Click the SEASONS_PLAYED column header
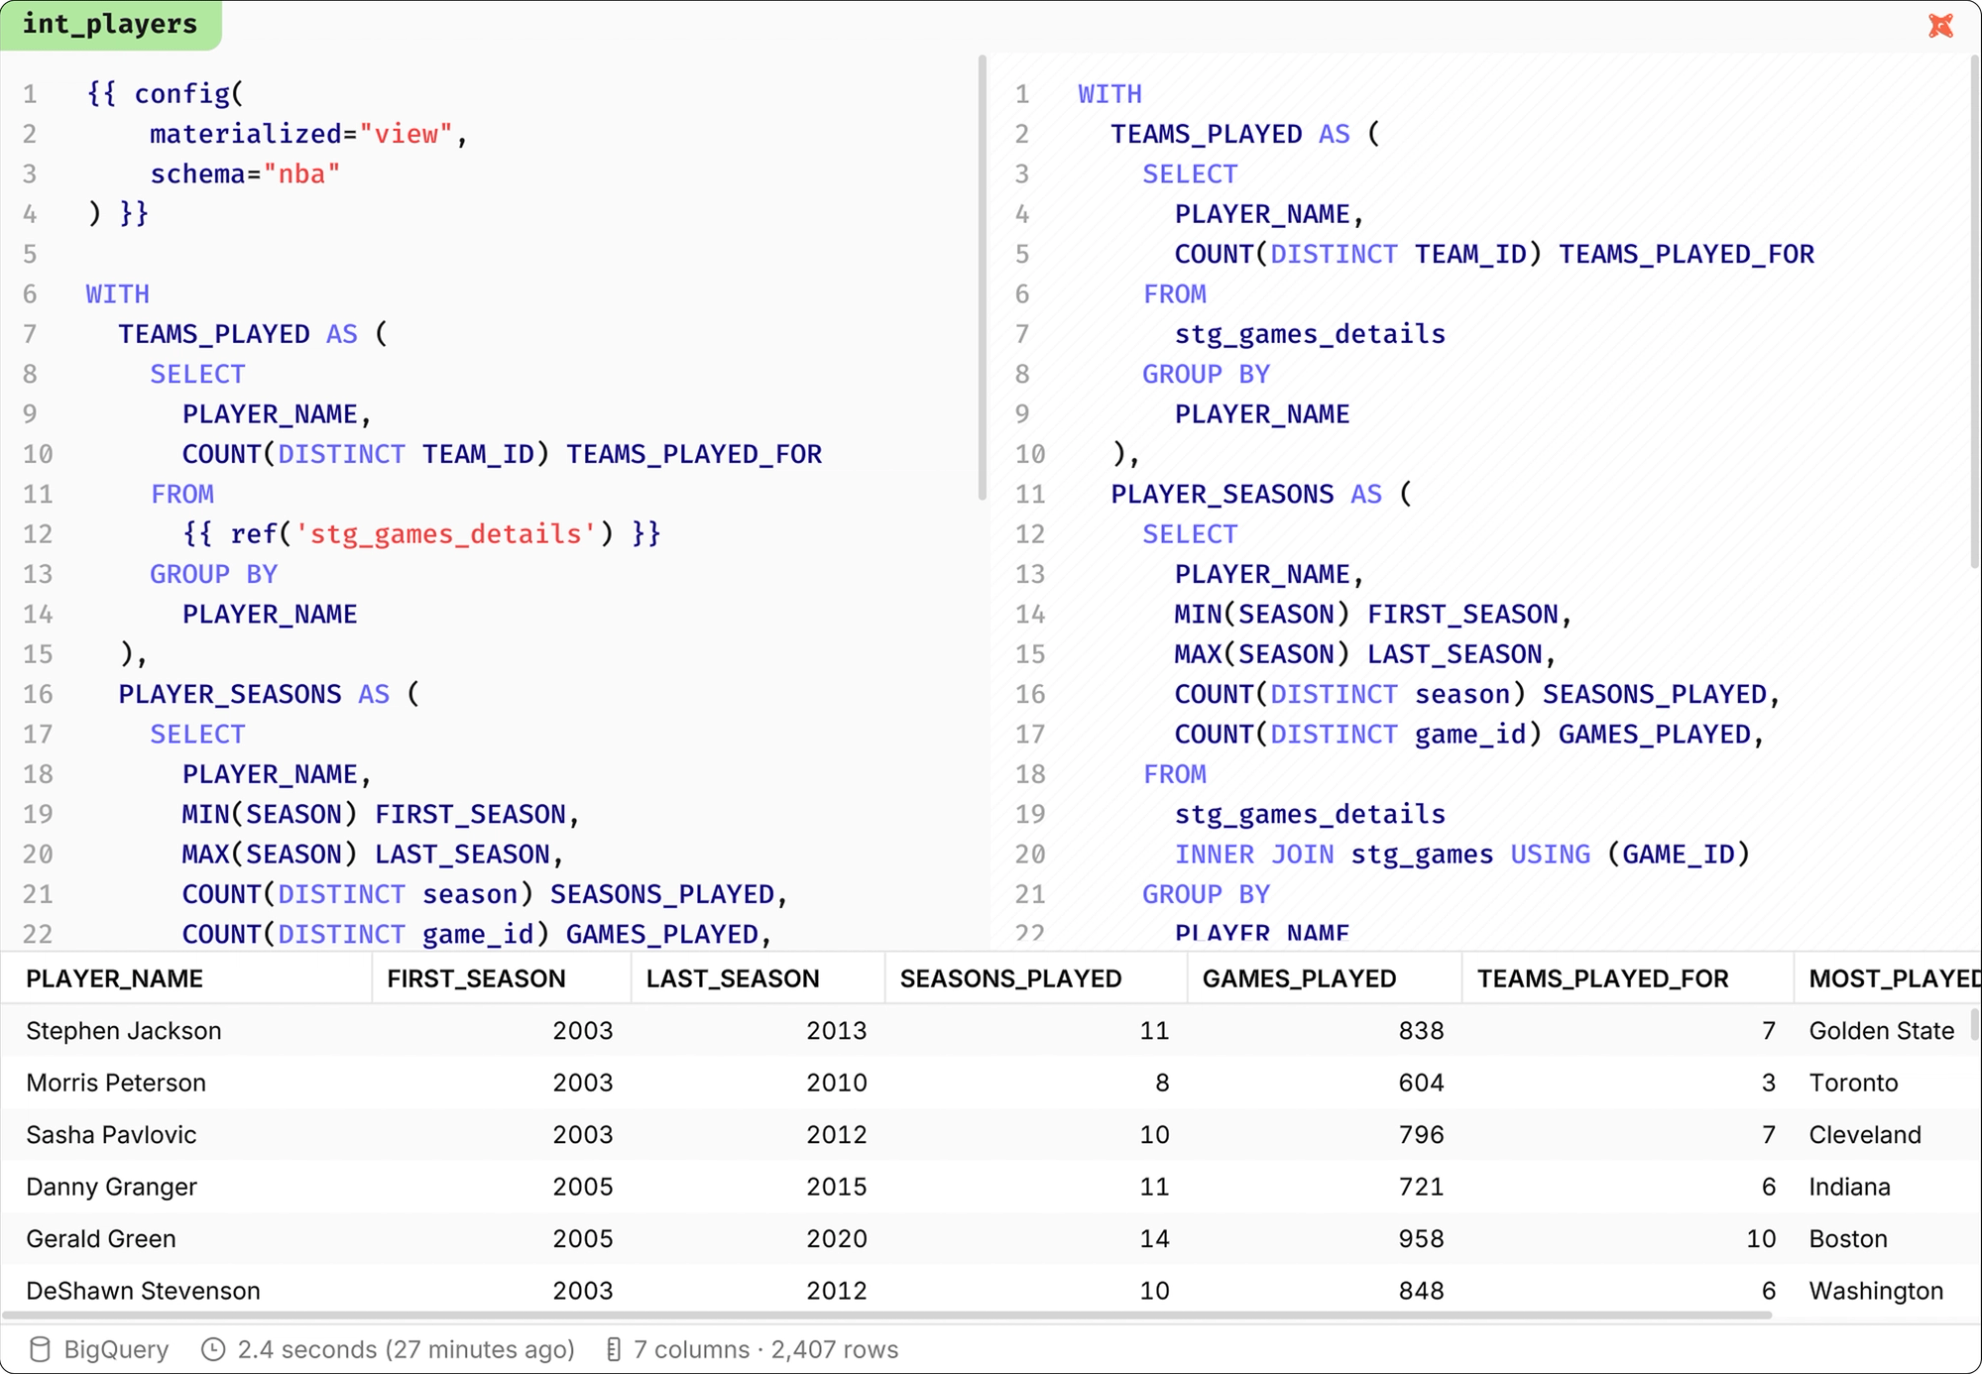The image size is (1982, 1374). tap(1010, 978)
